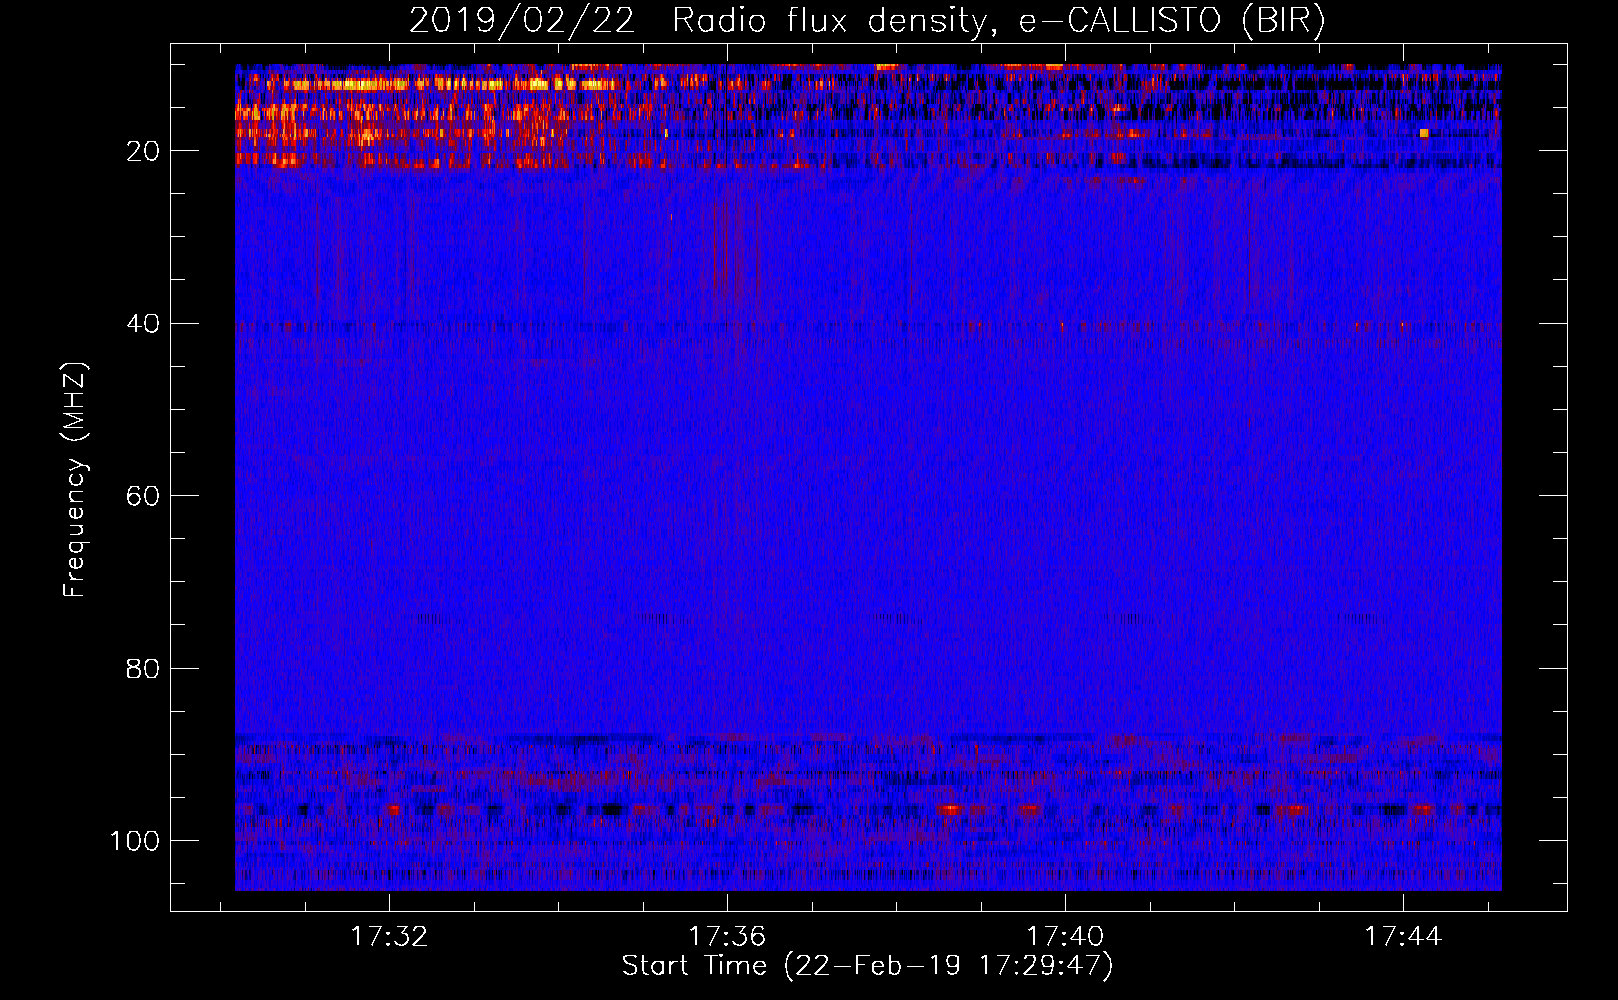Click the 60 MHz frequency tick label
This screenshot has height=1000, width=1618.
(x=143, y=496)
